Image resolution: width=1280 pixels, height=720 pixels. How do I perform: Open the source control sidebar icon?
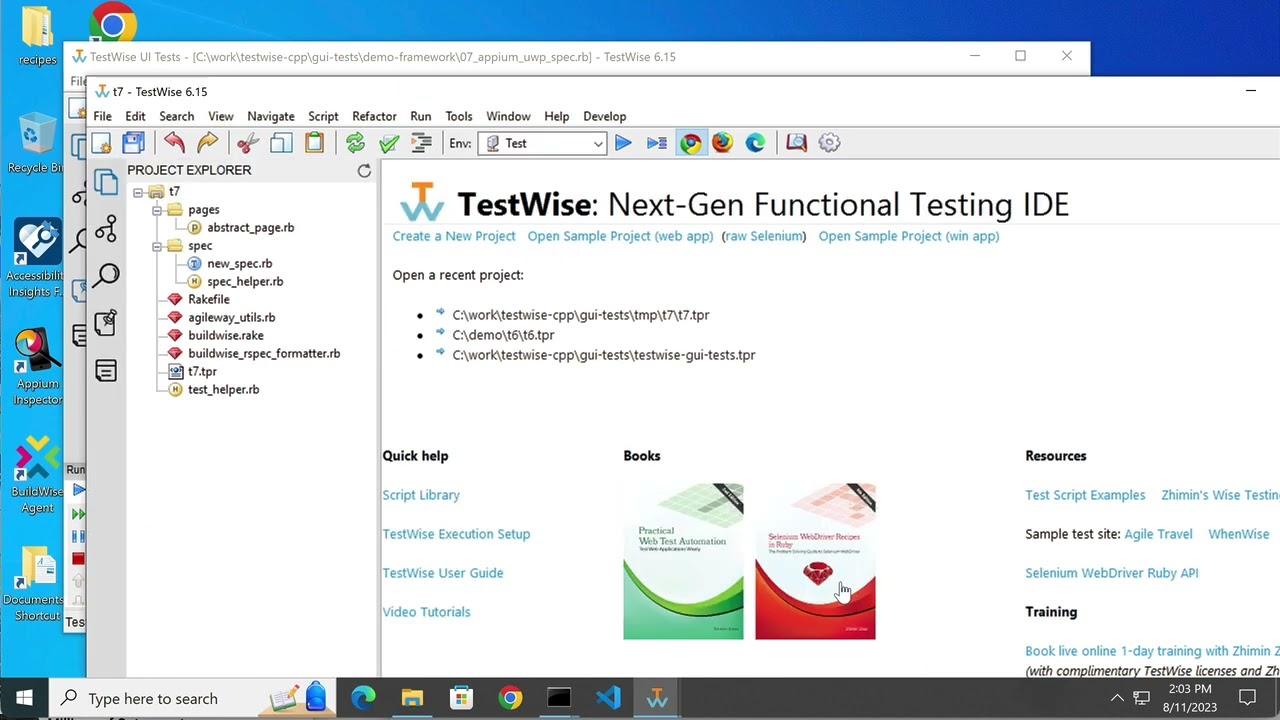tap(106, 229)
